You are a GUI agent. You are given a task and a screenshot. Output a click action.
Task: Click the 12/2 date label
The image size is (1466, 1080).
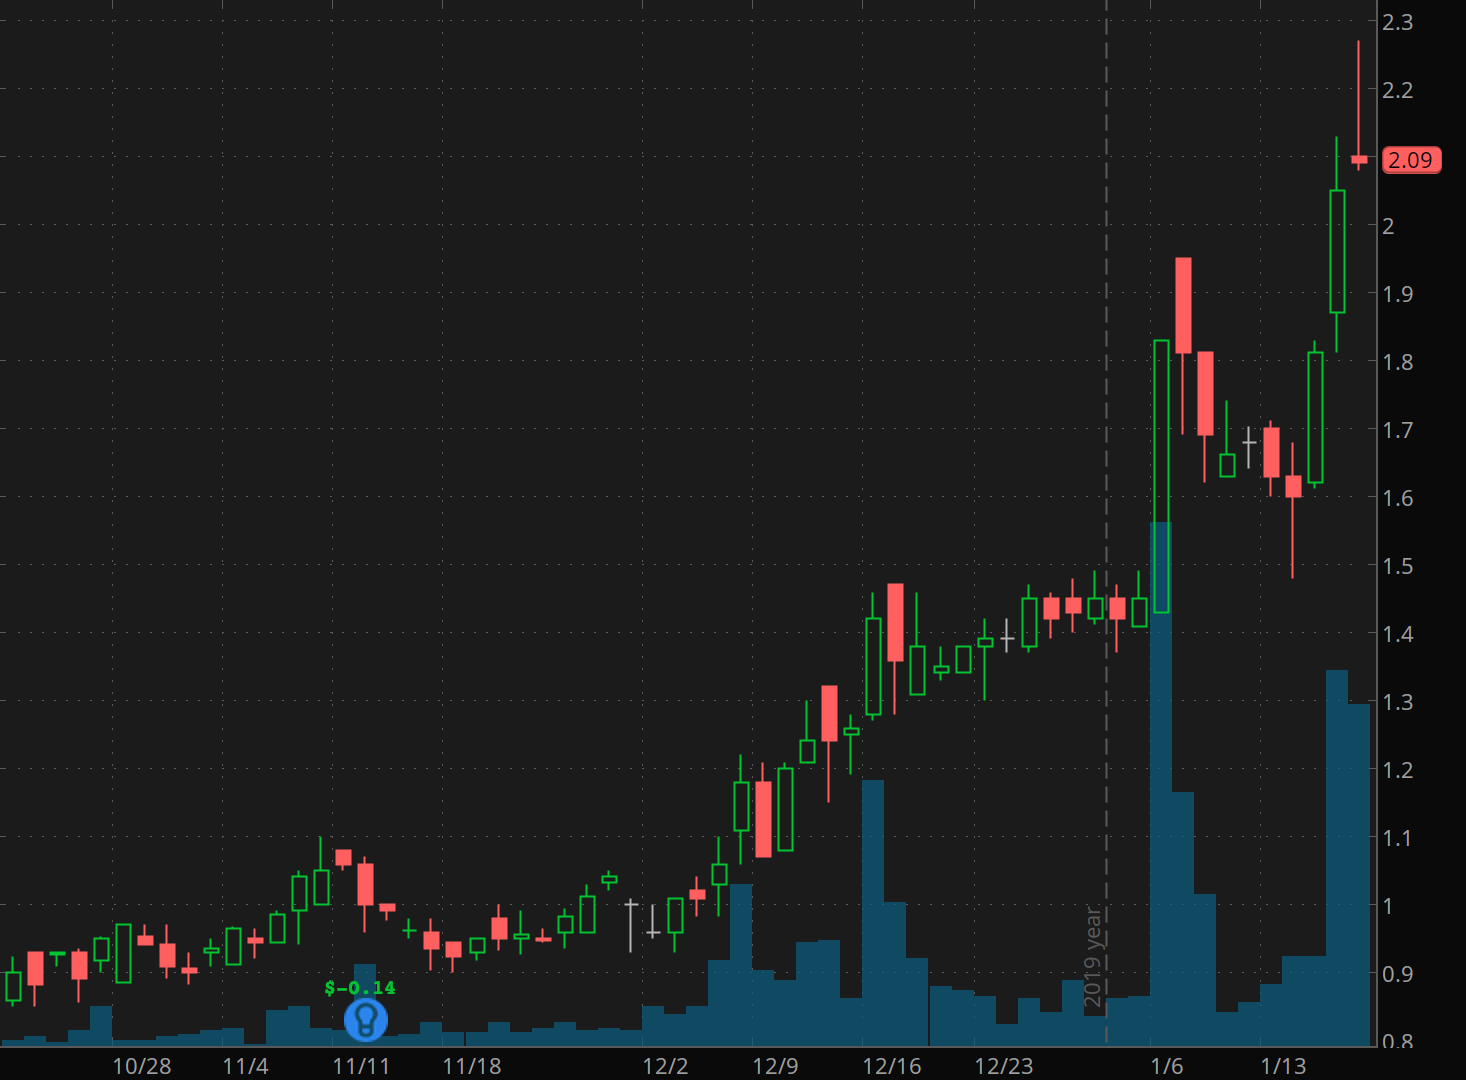point(665,1066)
